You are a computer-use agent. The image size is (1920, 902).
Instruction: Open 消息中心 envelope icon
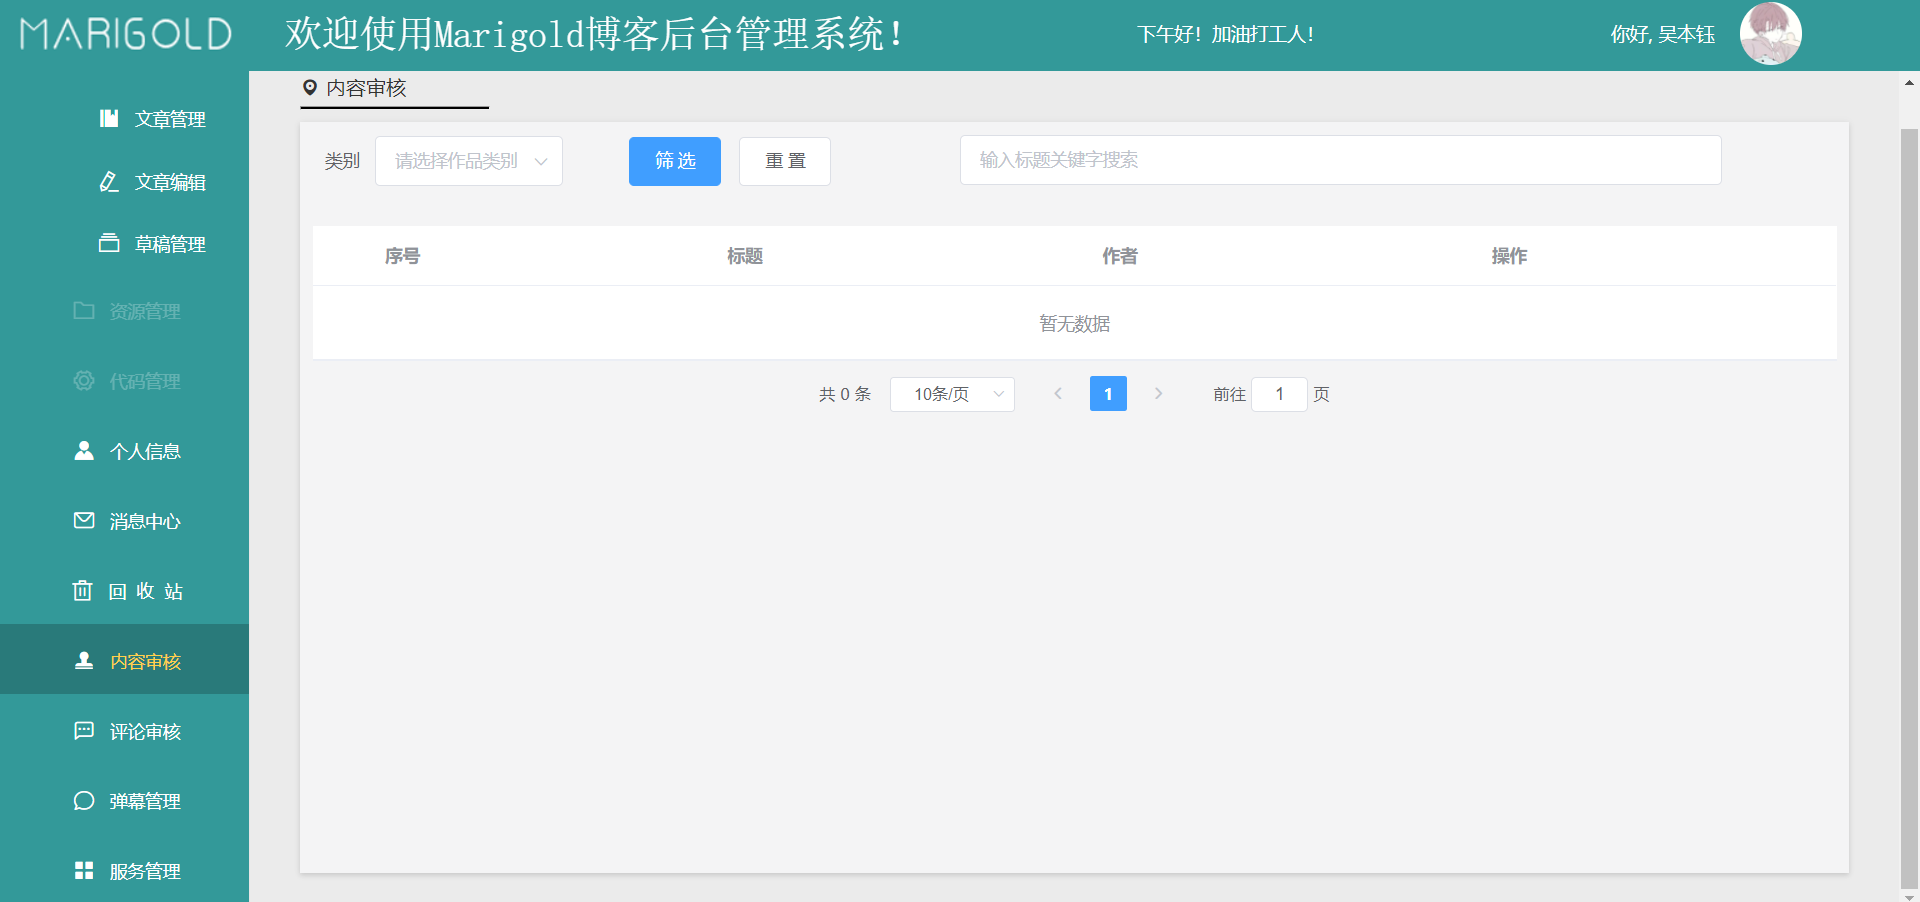pyautogui.click(x=84, y=520)
